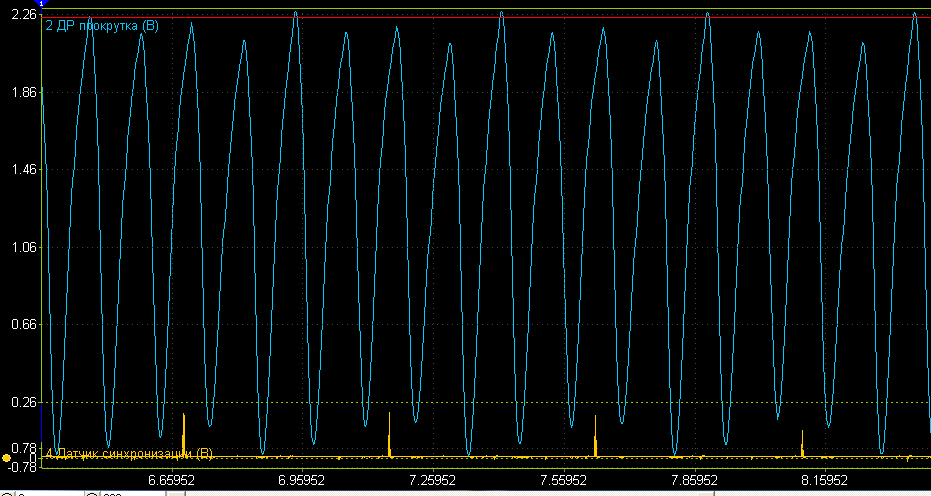Click the 0.66 voltage axis value
This screenshot has width=931, height=496.
[23, 325]
